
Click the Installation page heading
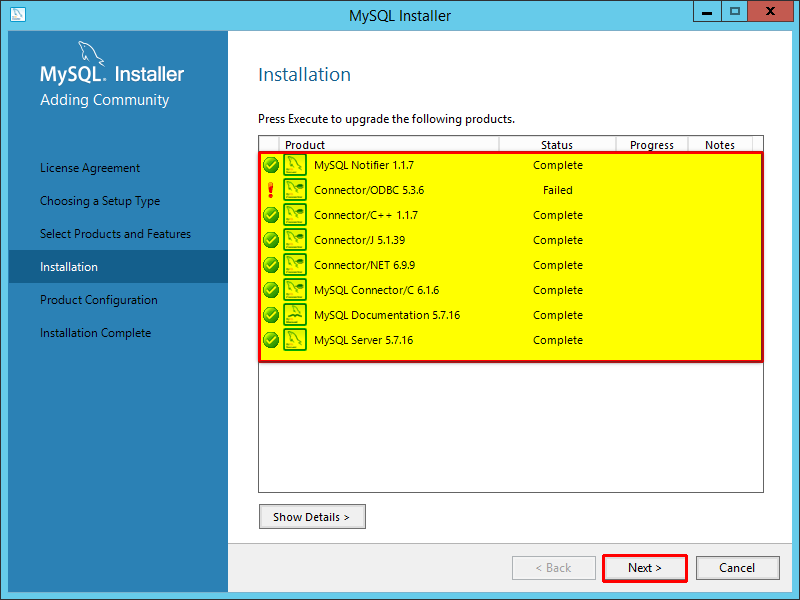click(x=305, y=74)
